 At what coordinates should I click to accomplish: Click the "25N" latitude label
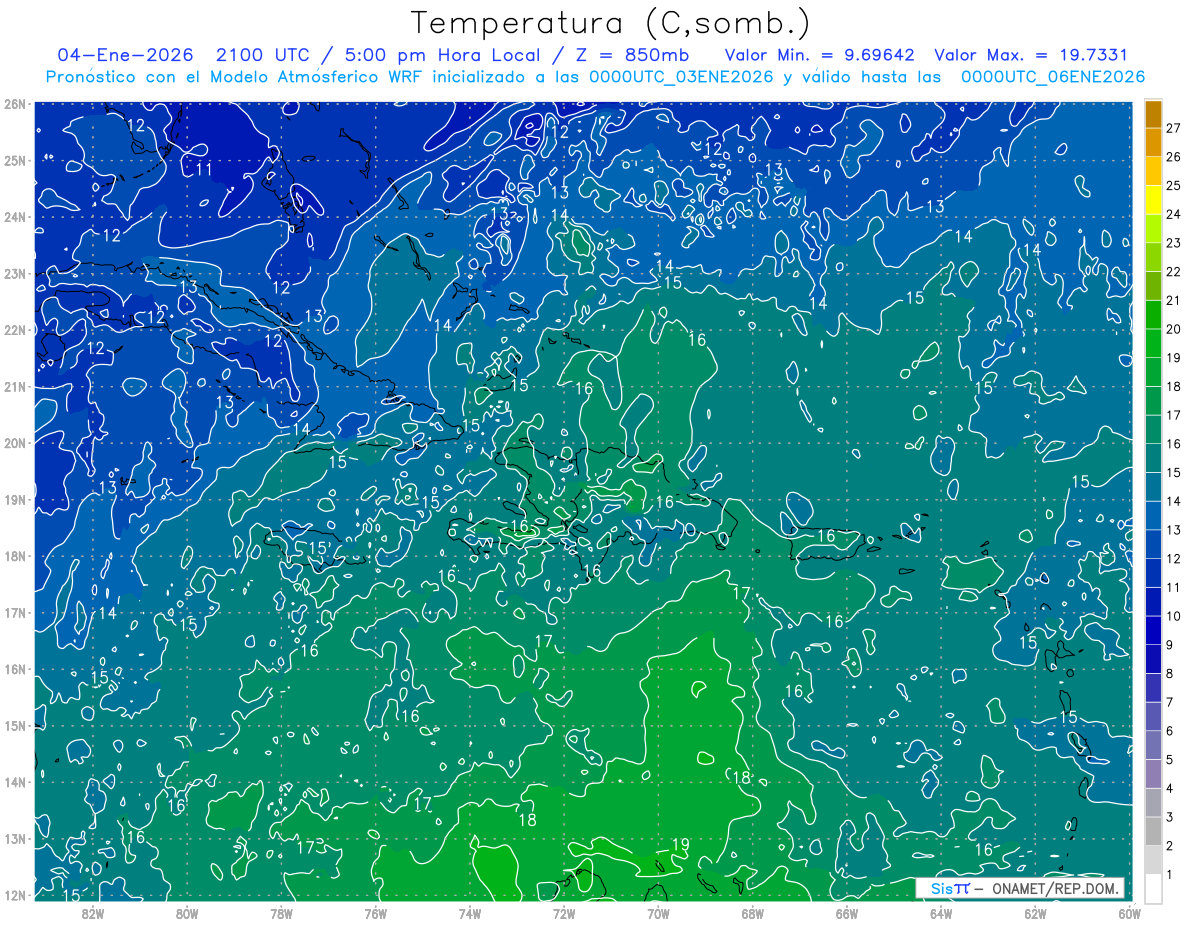point(14,160)
